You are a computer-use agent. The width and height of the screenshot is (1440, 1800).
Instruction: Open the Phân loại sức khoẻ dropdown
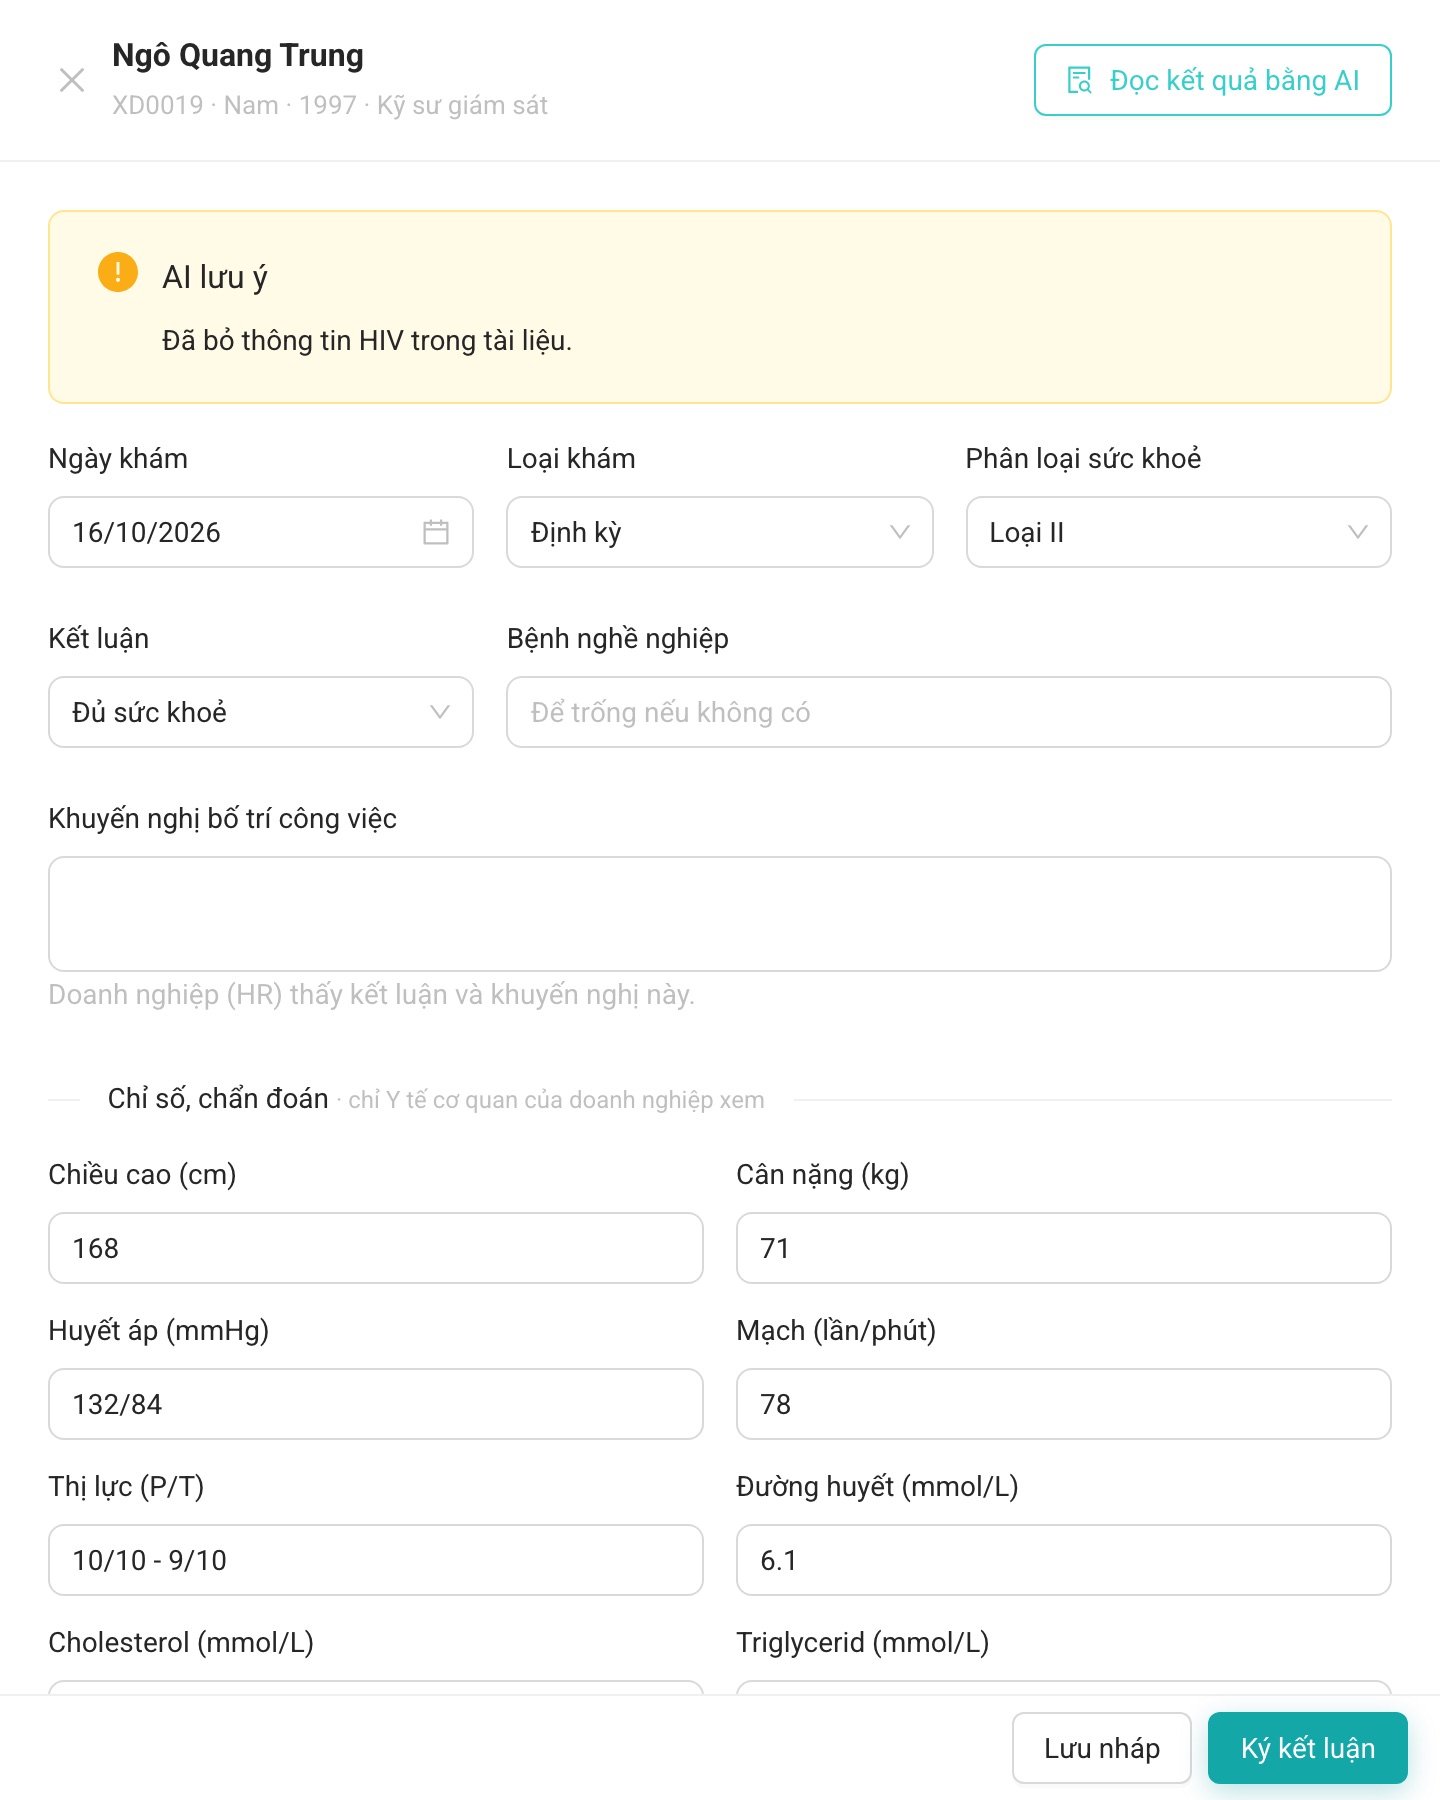[x=1178, y=532]
